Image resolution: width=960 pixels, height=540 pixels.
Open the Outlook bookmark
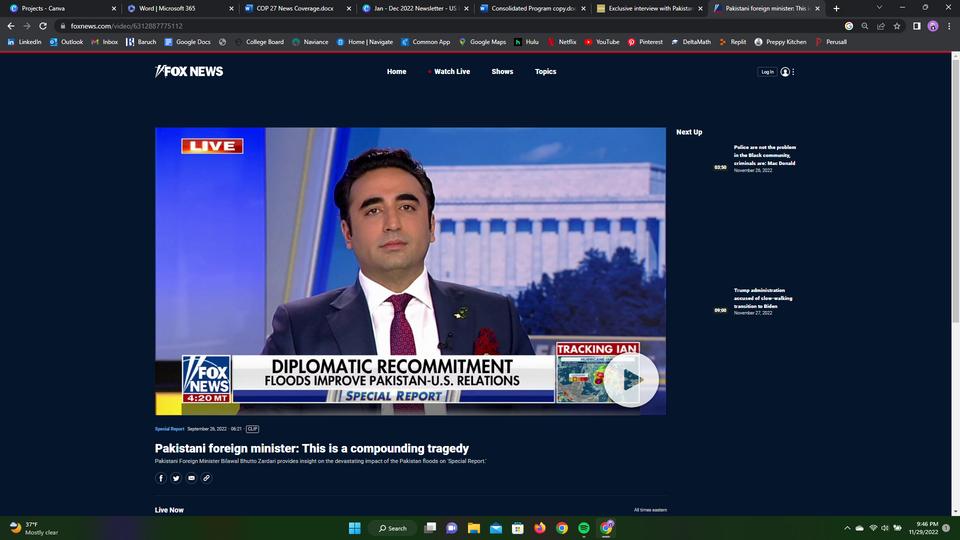point(66,42)
